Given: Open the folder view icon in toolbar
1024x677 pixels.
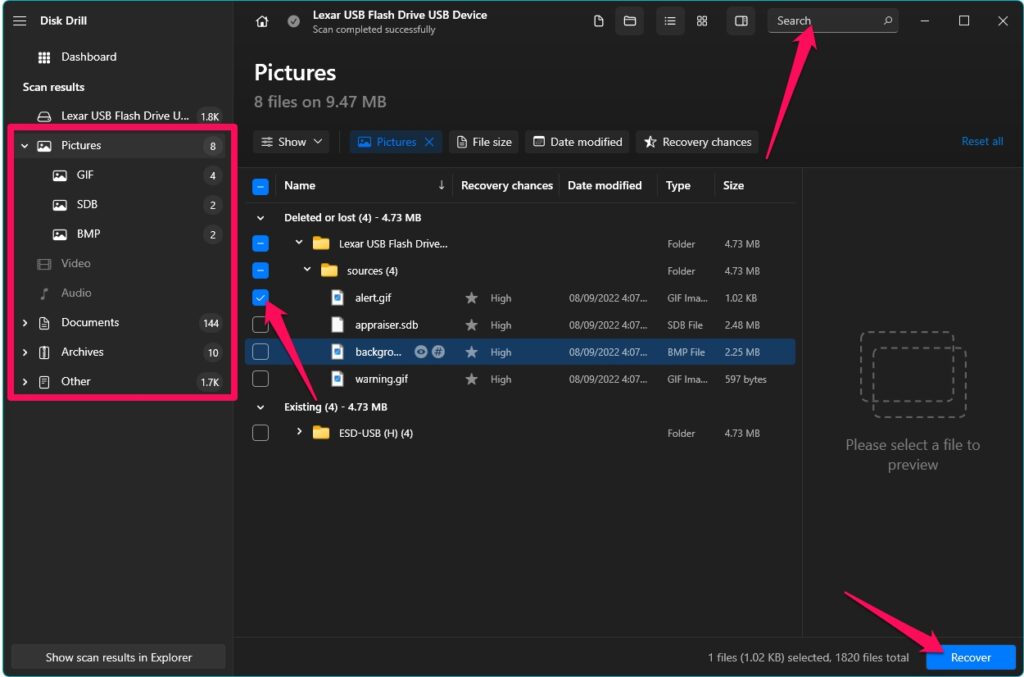Looking at the screenshot, I should point(629,20).
